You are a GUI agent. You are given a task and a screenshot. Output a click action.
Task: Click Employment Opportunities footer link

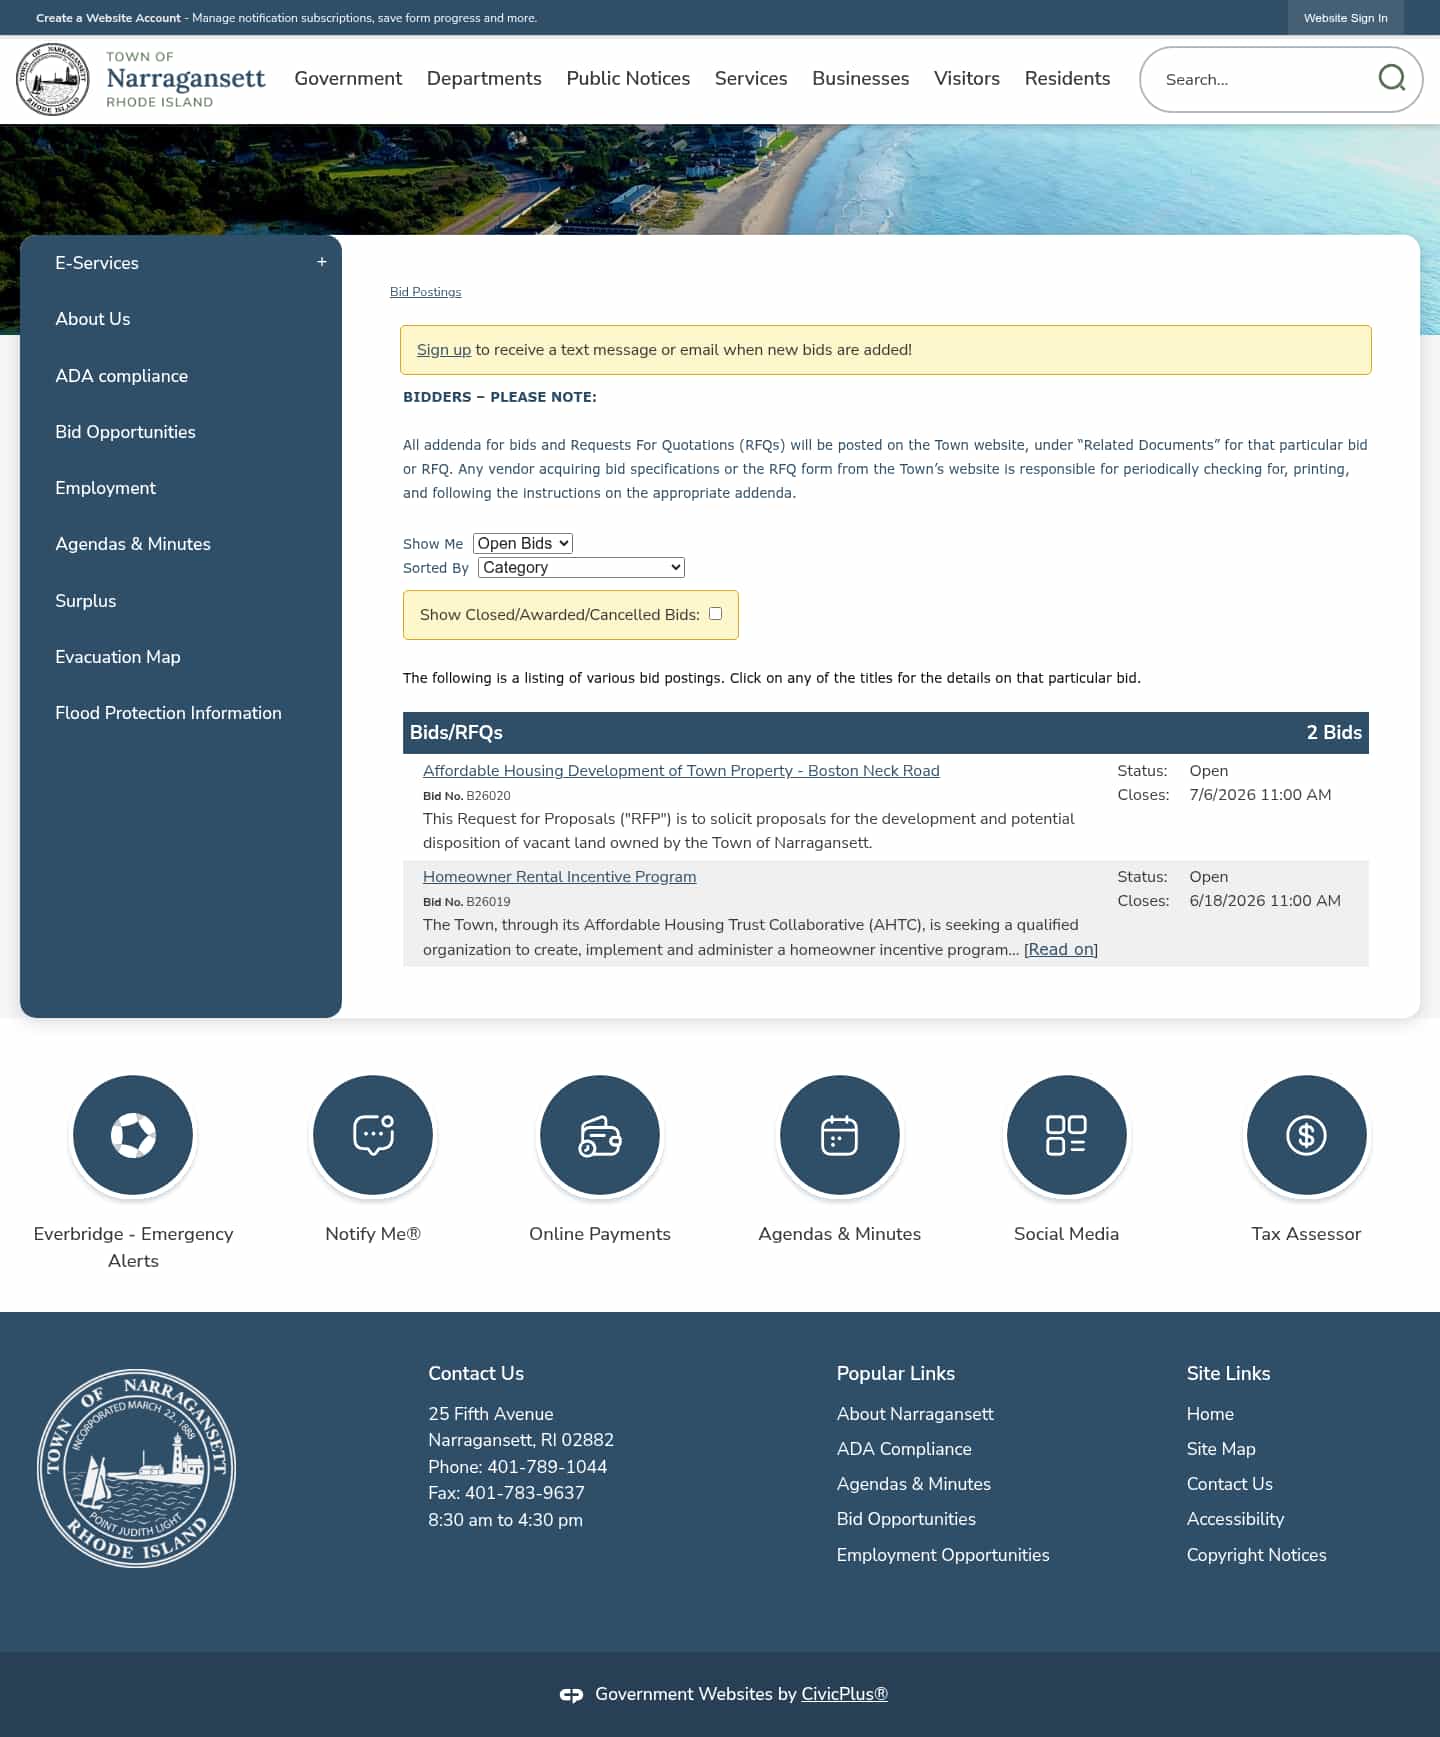click(x=943, y=1555)
